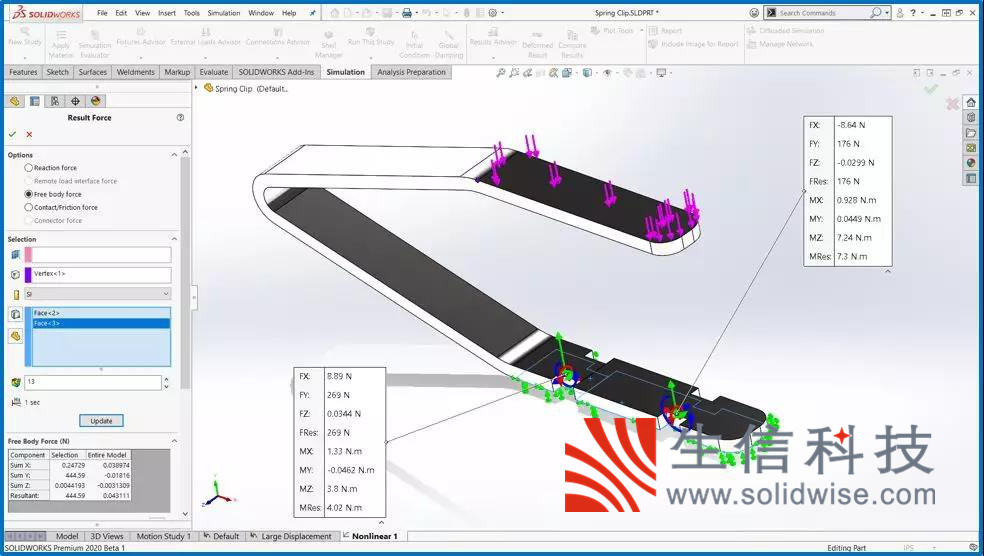Screen dimensions: 984x556
Task: Open Appearances color ball in task pane
Action: click(x=971, y=163)
